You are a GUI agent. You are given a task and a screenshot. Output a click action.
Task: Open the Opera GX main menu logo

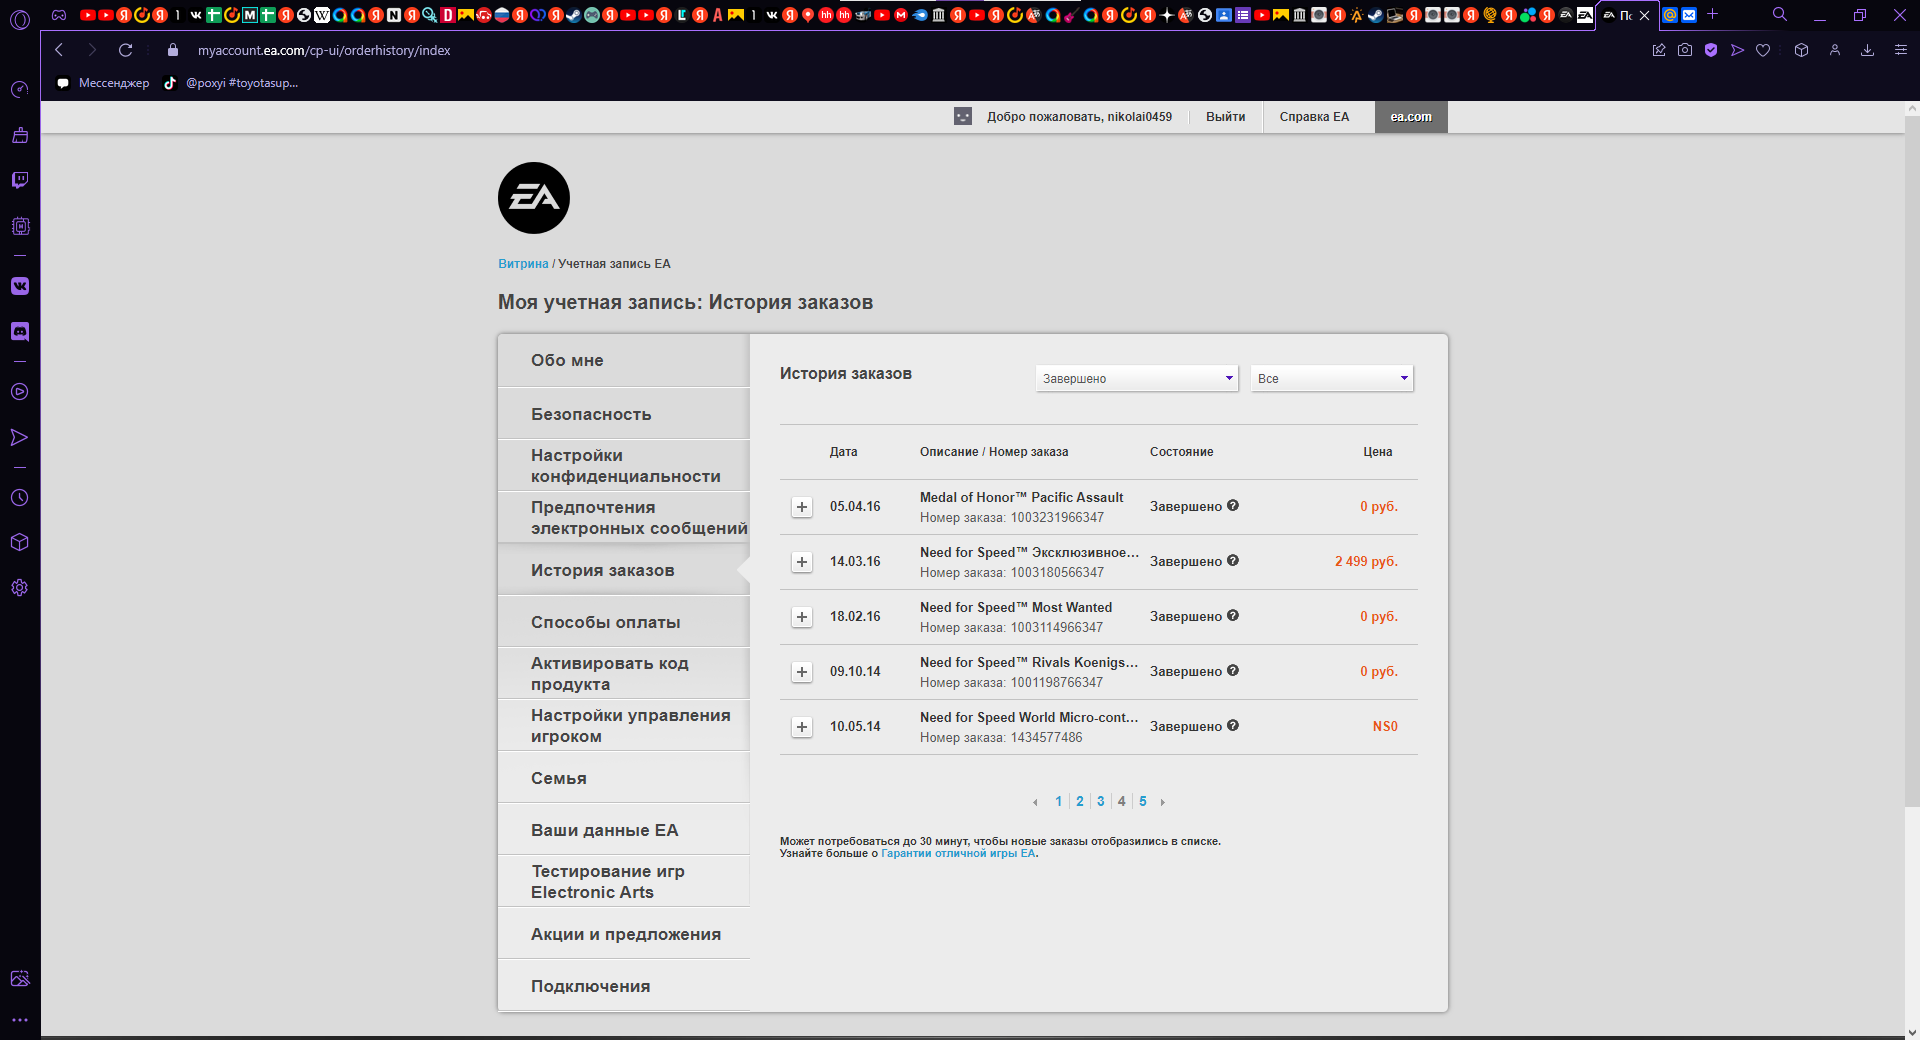click(x=20, y=18)
